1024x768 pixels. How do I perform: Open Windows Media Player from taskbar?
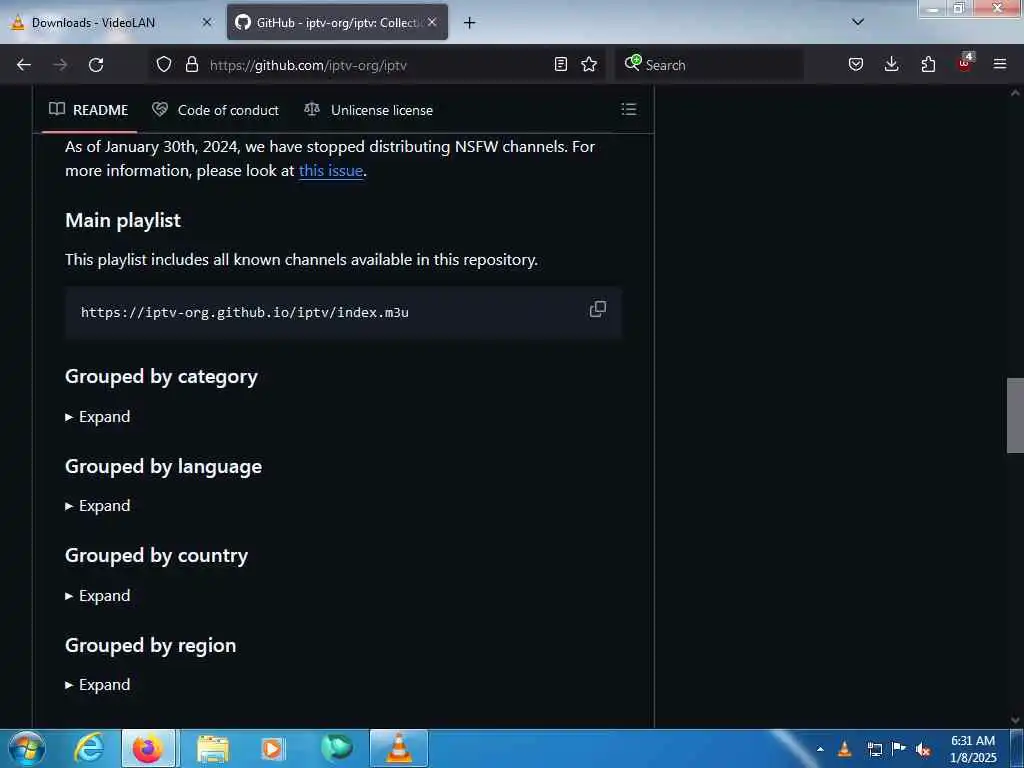pos(272,748)
